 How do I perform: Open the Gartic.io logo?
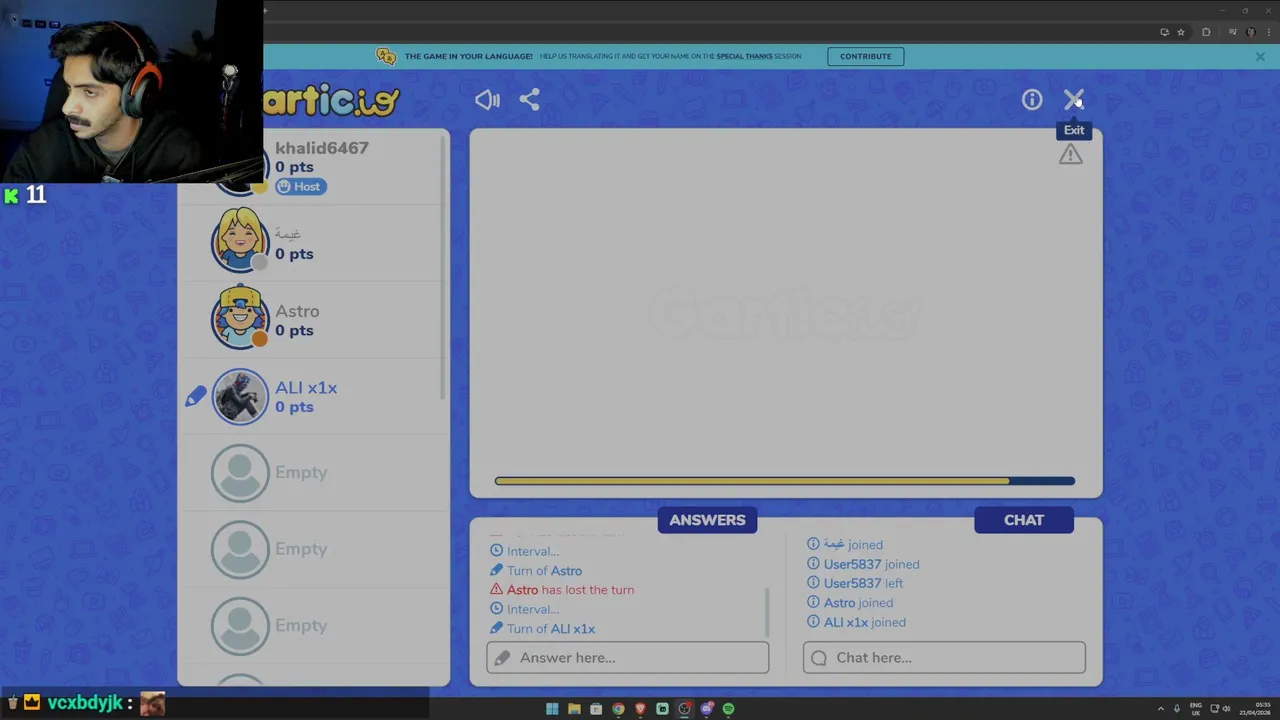point(331,99)
